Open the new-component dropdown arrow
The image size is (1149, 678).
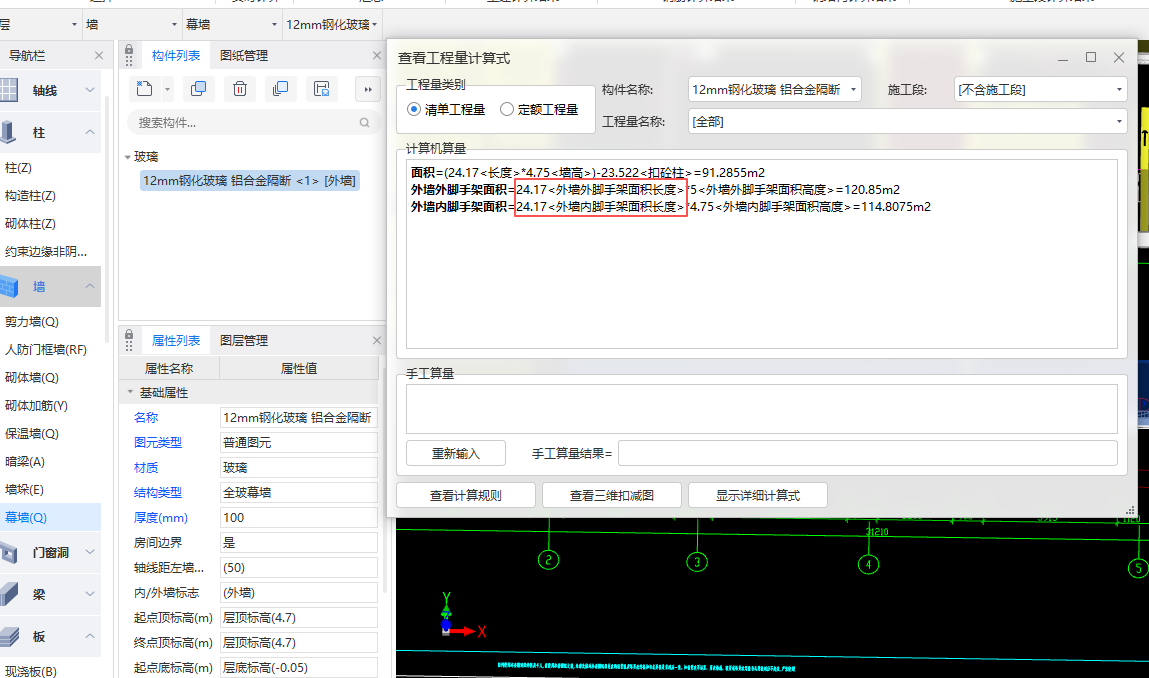click(167, 89)
